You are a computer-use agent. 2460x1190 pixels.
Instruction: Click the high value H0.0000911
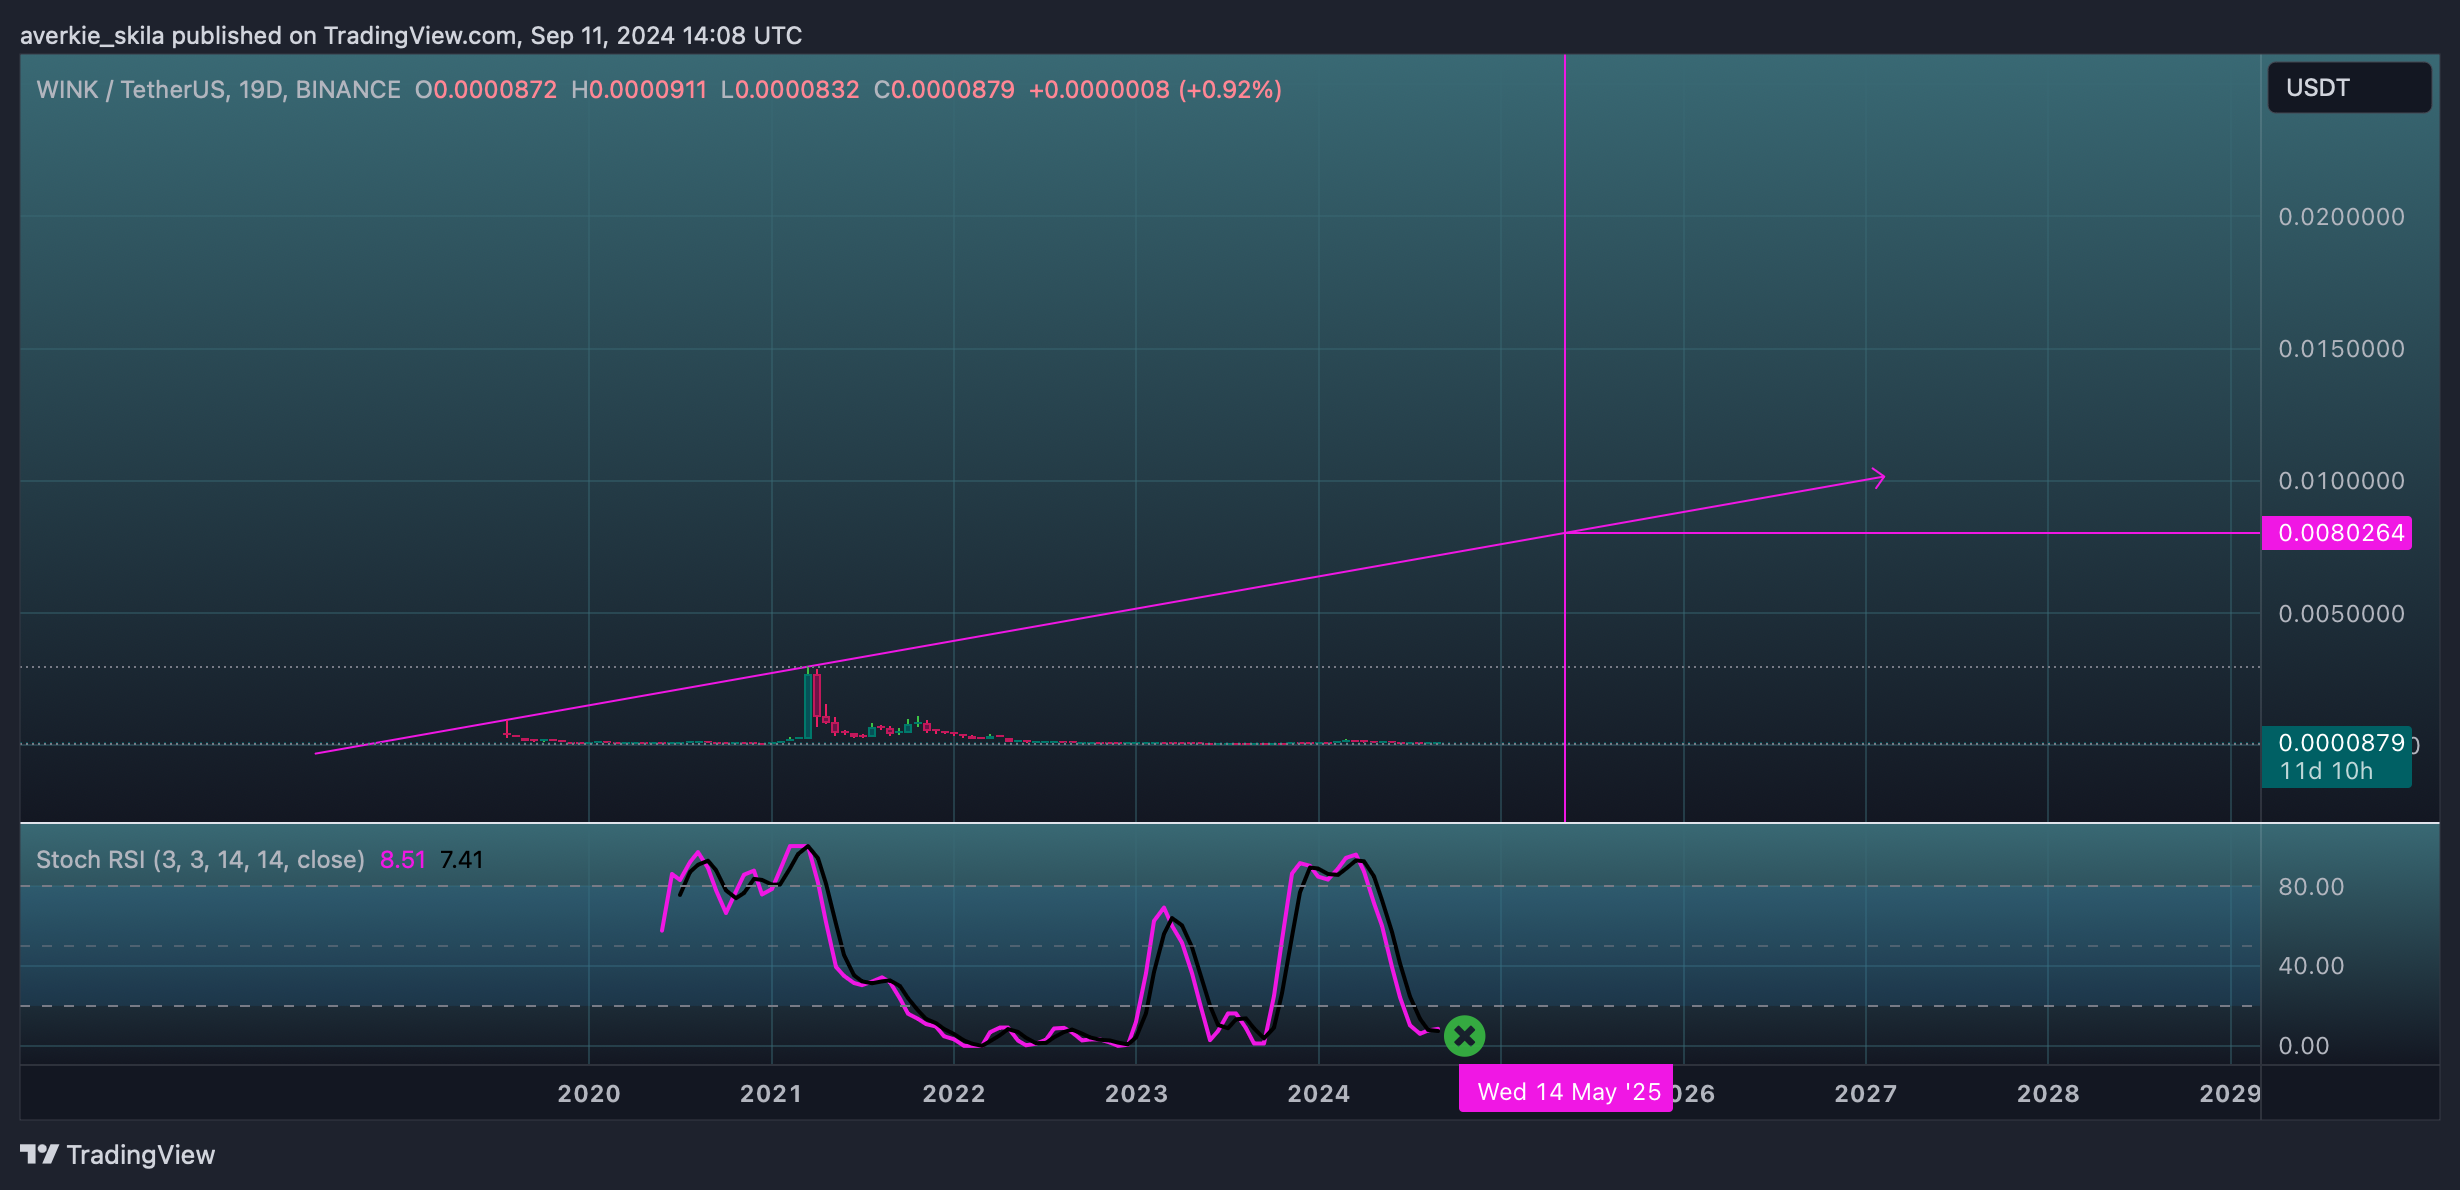(639, 90)
